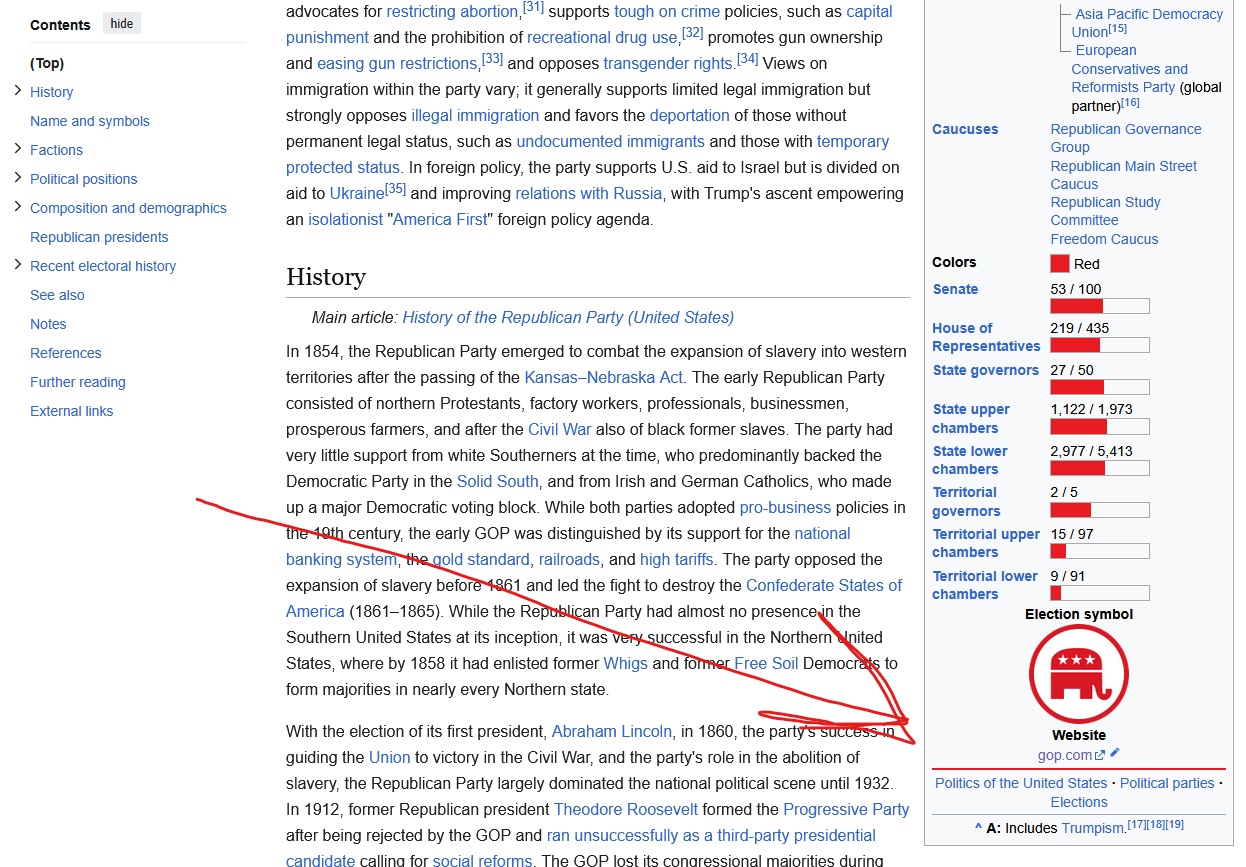Go to Notes section in Contents
The image size is (1246, 867).
tap(48, 324)
